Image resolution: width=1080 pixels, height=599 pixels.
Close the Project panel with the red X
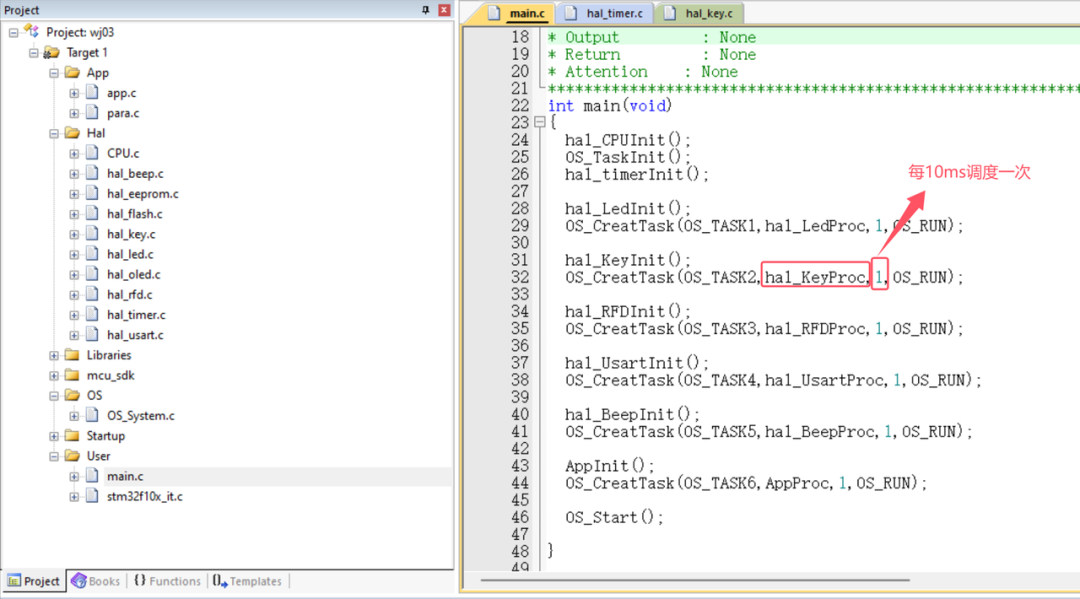[444, 10]
